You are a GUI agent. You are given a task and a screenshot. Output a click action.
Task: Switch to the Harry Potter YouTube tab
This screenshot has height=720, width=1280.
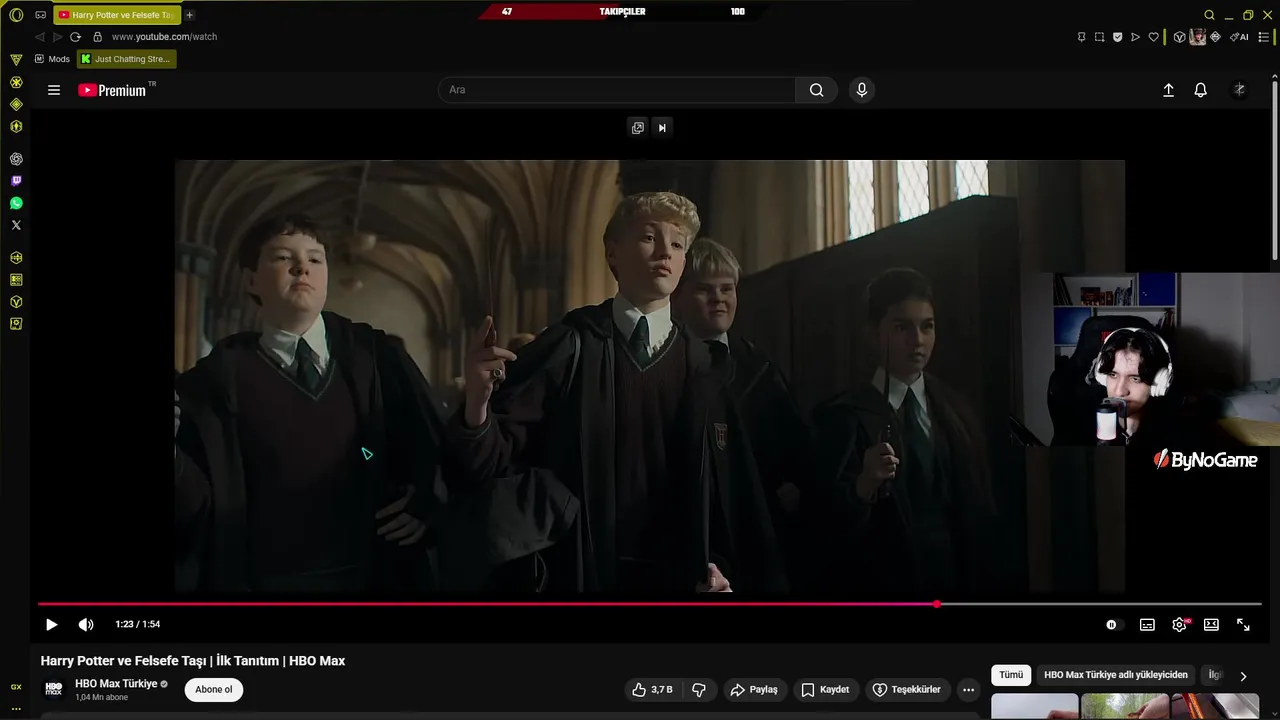pyautogui.click(x=116, y=15)
